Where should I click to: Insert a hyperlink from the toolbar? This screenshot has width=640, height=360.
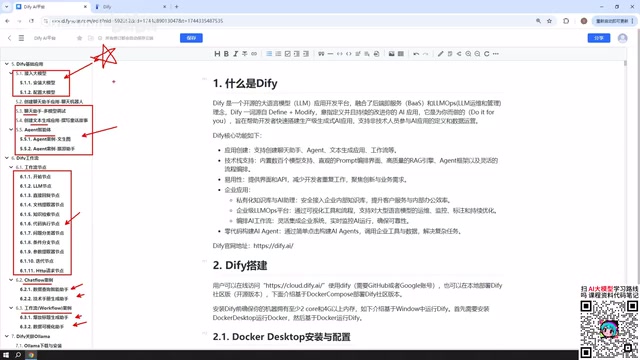(x=254, y=54)
